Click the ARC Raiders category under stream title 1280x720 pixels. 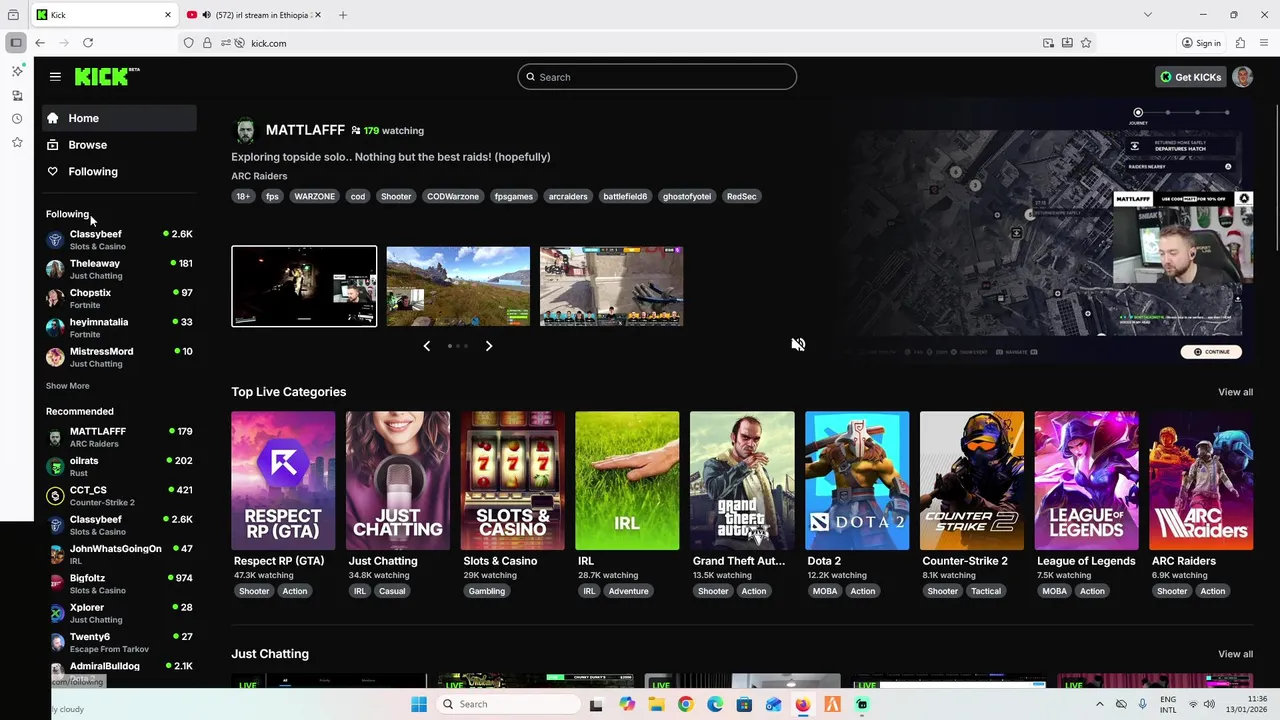259,176
